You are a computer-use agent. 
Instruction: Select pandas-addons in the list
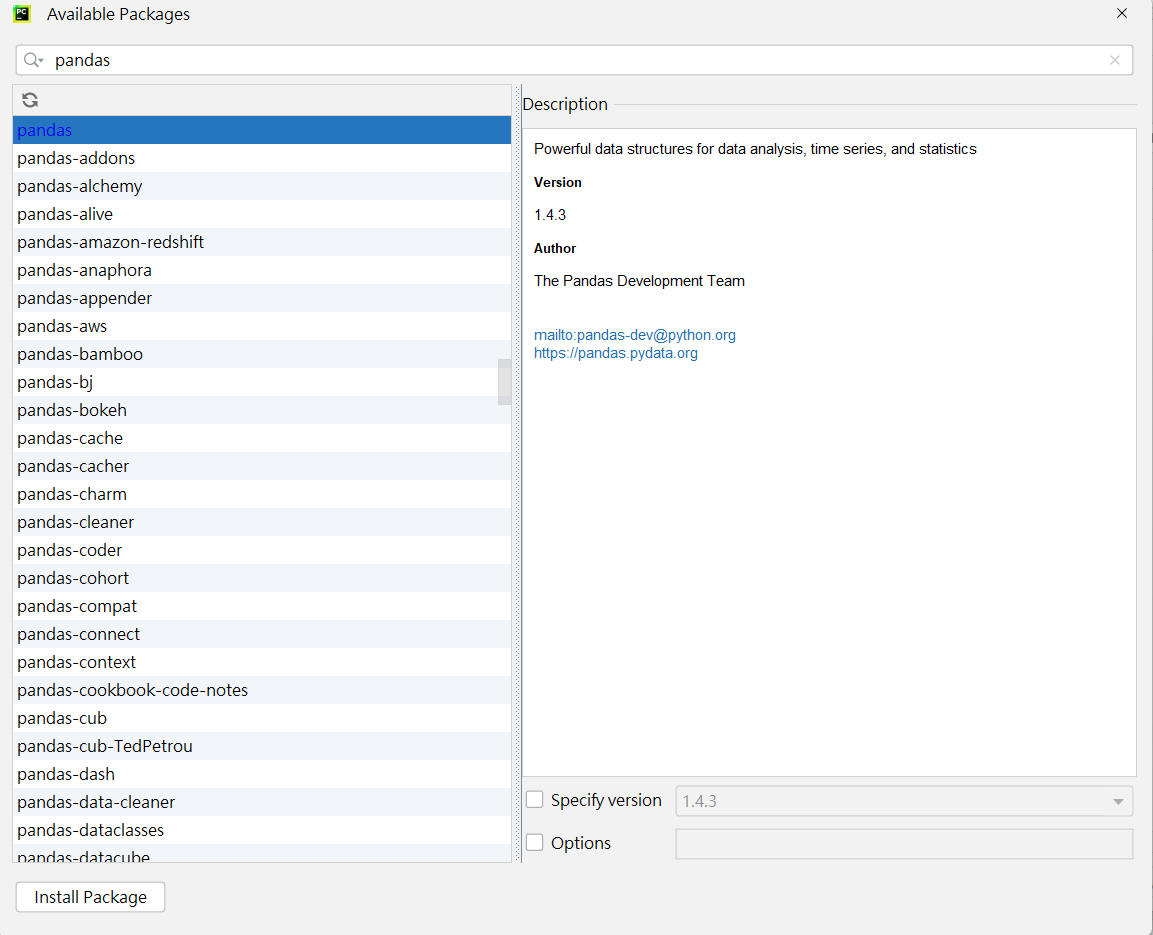(x=262, y=158)
